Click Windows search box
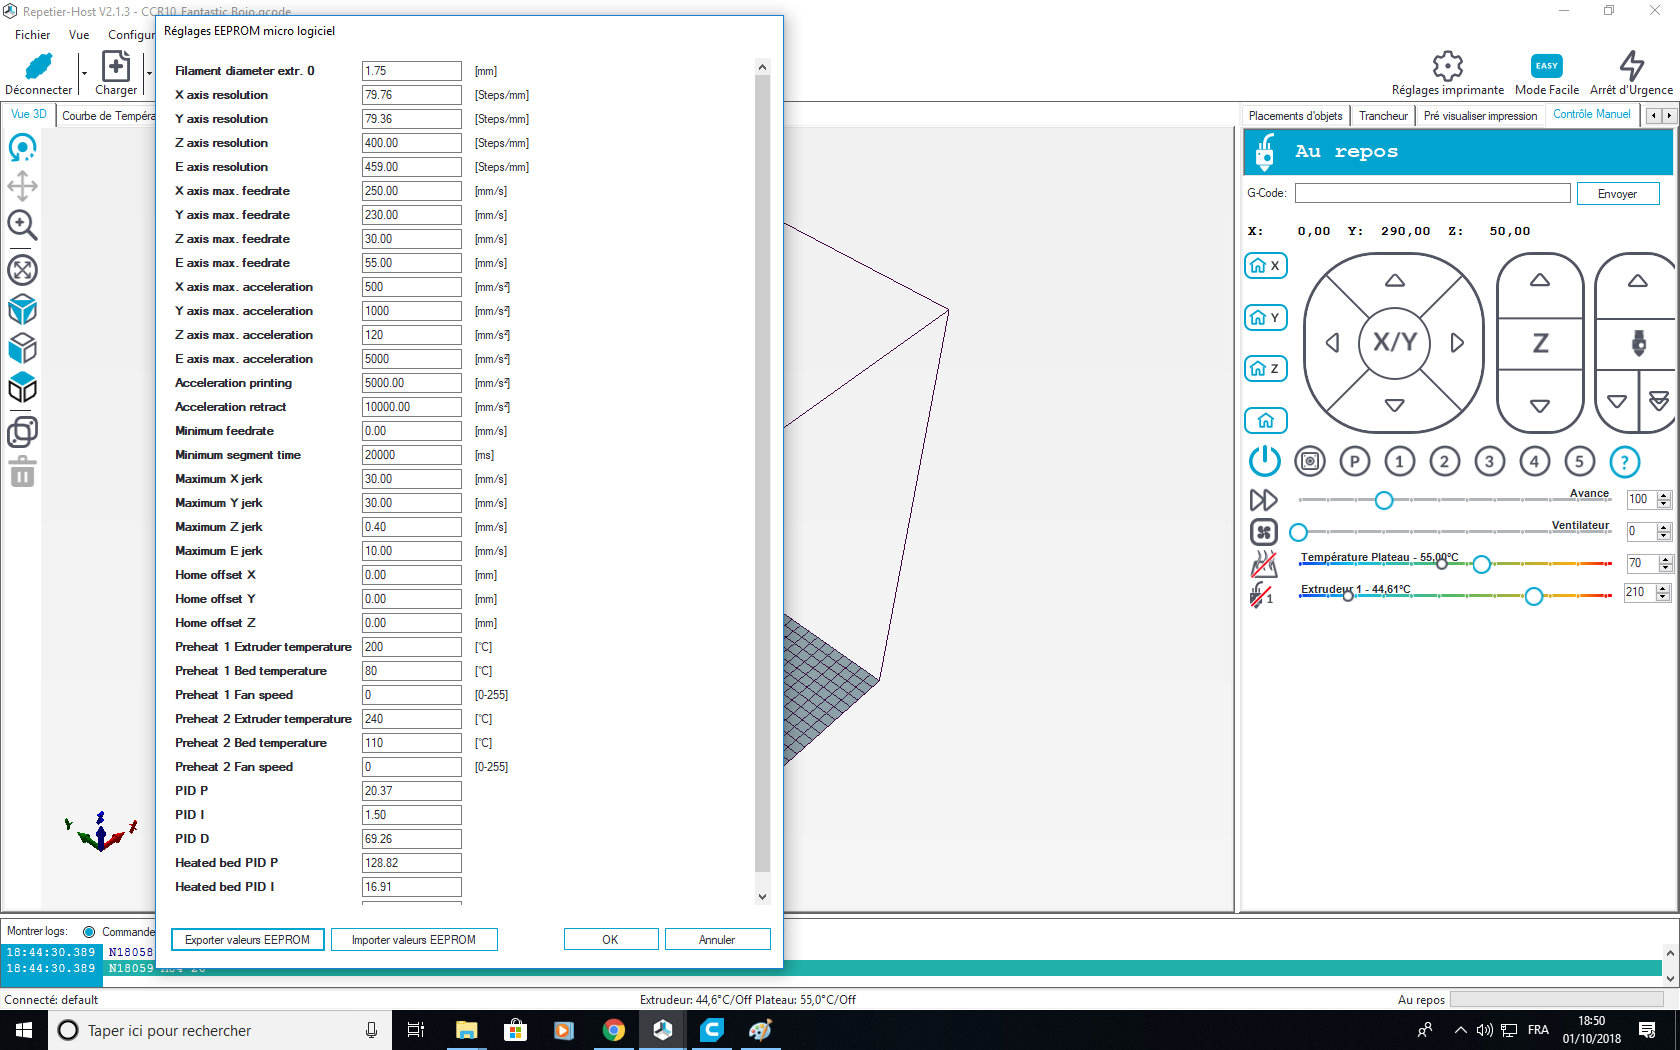 point(218,1030)
